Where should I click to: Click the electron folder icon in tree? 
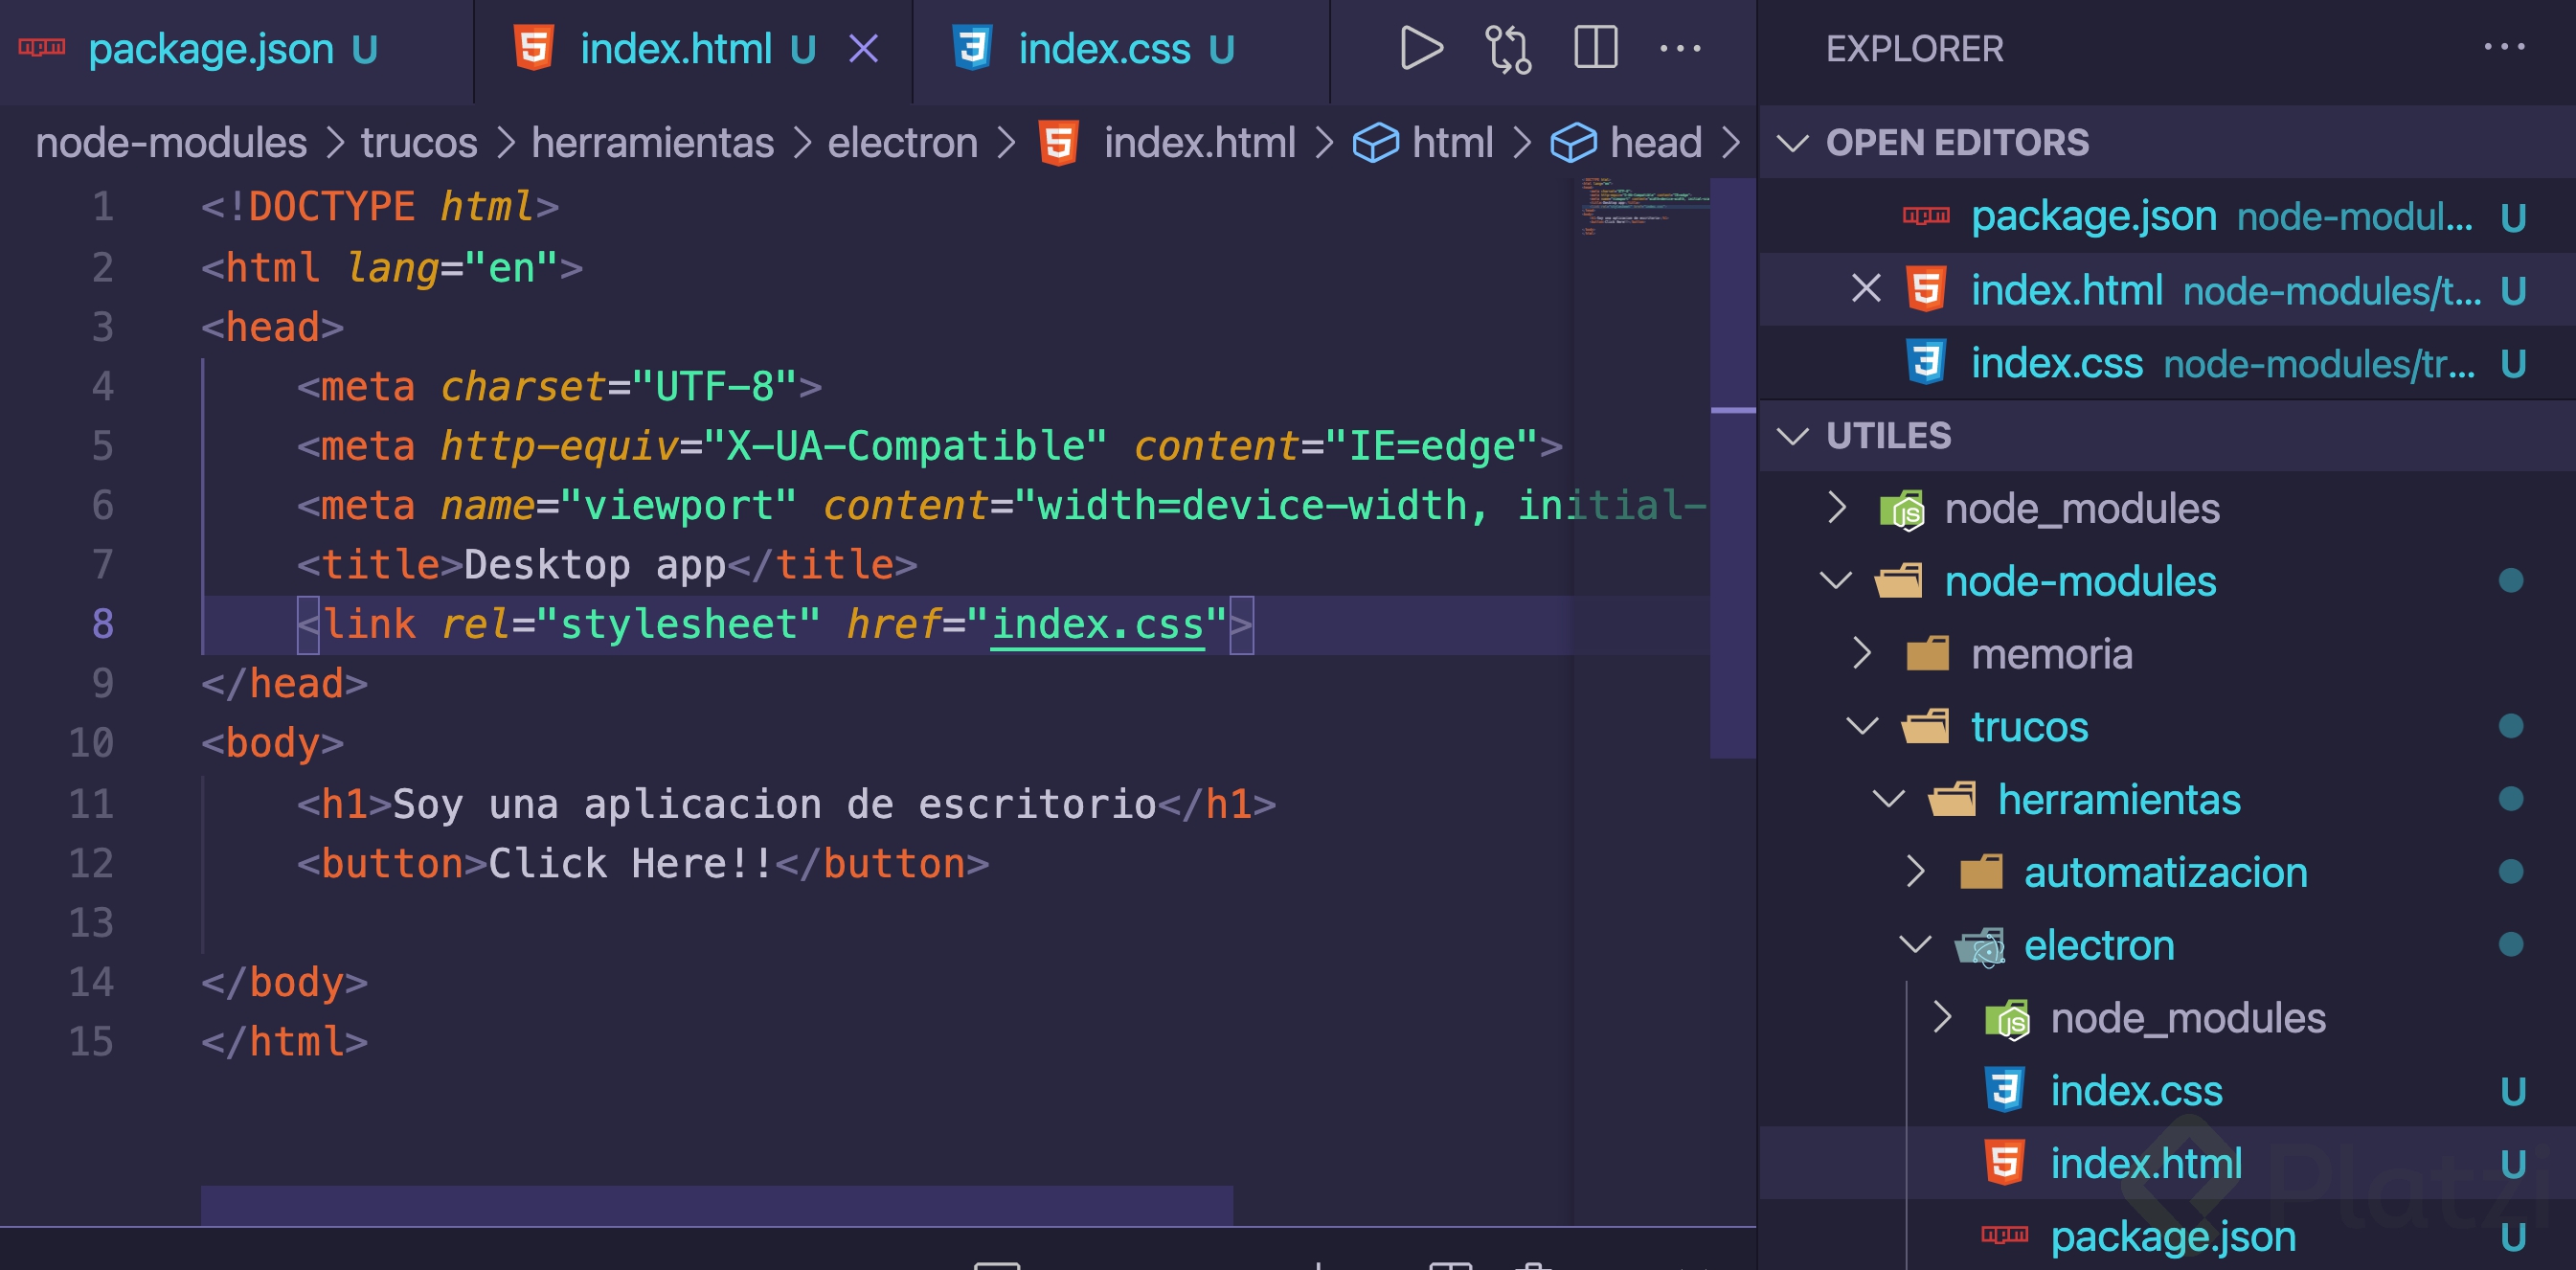(x=1981, y=946)
